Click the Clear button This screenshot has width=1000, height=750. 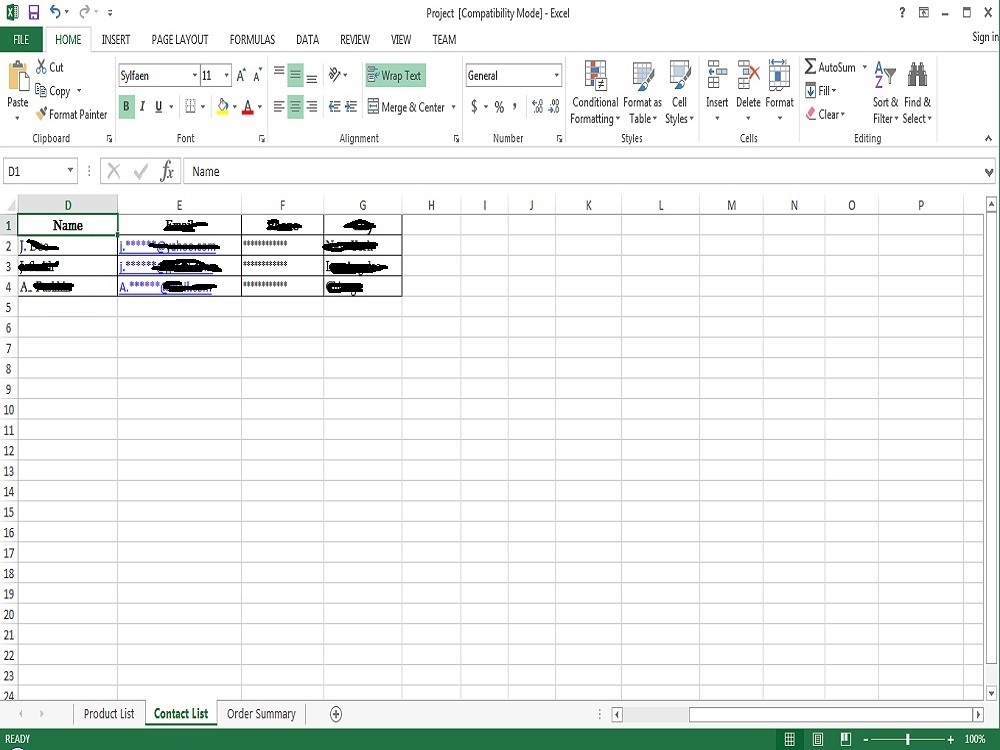[x=825, y=114]
